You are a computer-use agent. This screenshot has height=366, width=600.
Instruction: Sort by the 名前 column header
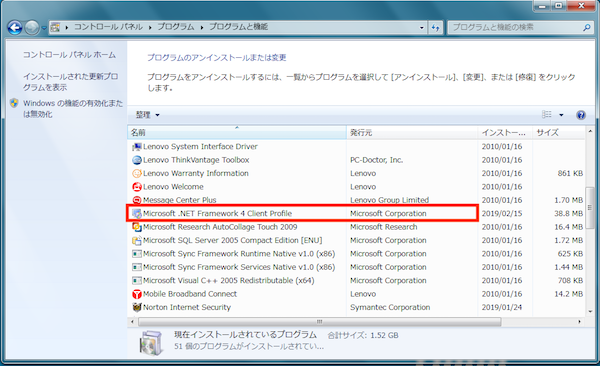(x=237, y=132)
